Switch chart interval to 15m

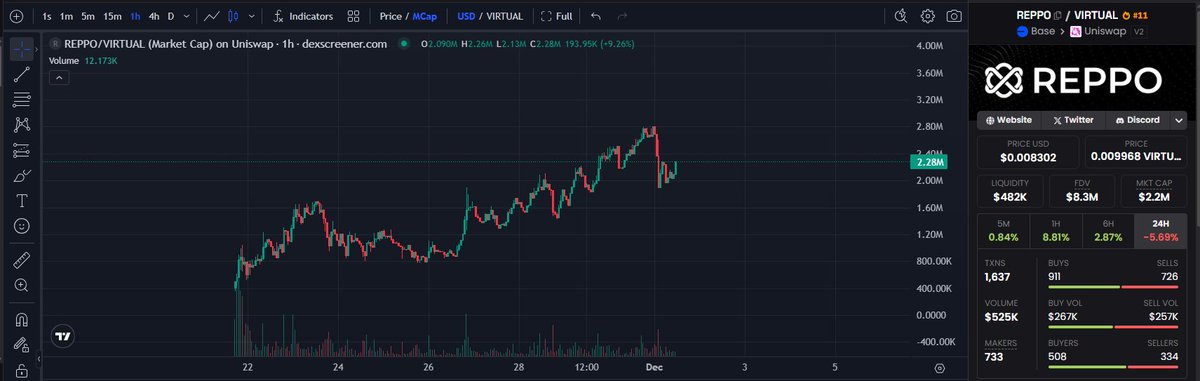click(x=113, y=17)
